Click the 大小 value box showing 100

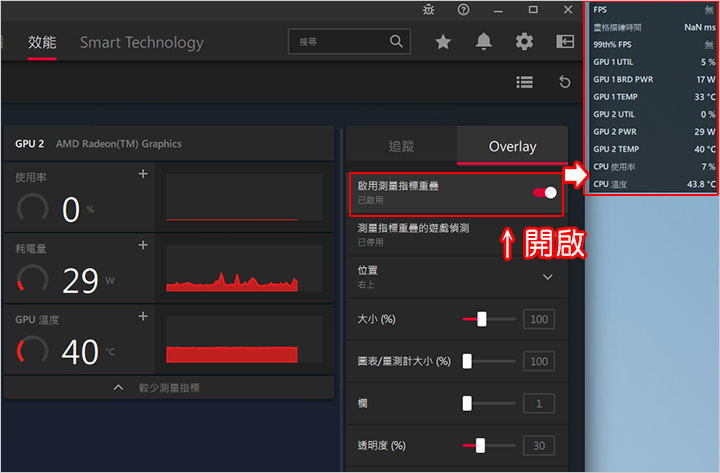tap(539, 319)
